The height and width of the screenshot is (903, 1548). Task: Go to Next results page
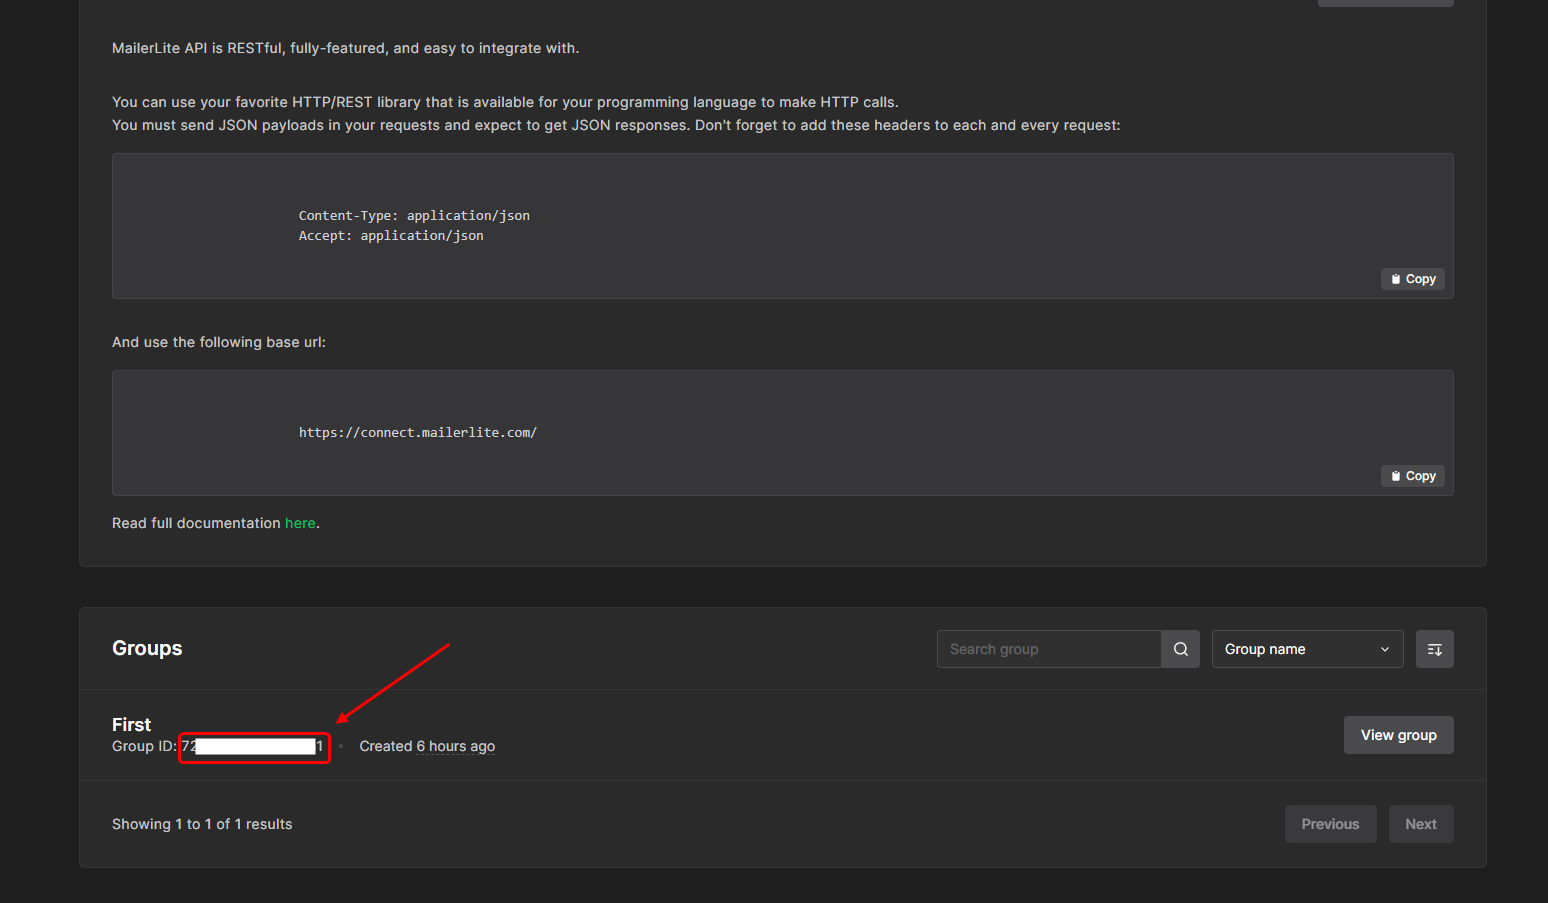tap(1421, 824)
